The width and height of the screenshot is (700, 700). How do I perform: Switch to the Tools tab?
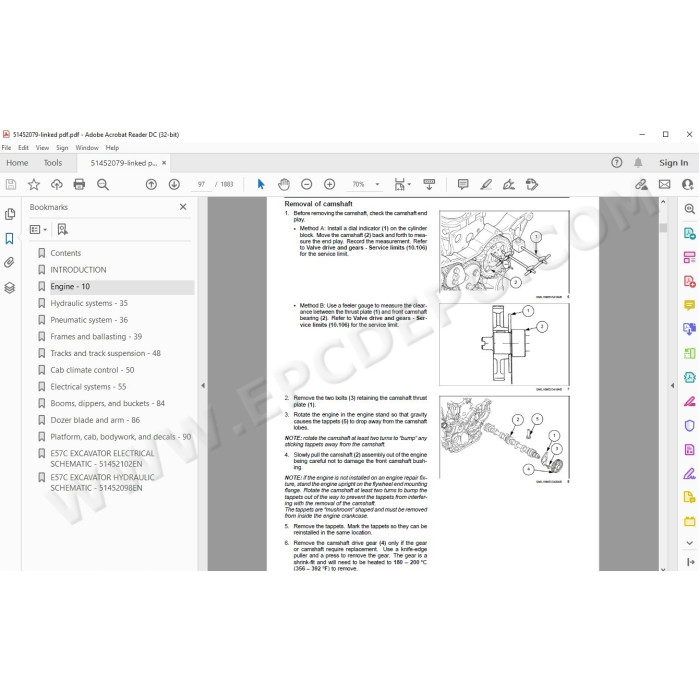point(53,163)
